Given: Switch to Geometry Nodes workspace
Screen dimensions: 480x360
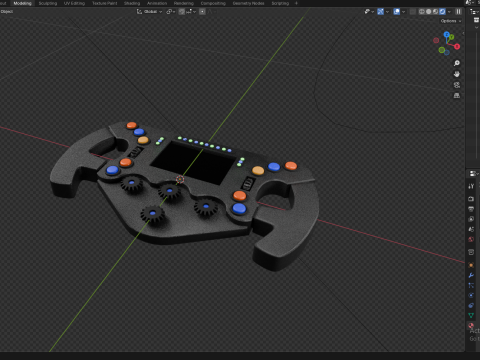Looking at the screenshot, I should (x=248, y=3).
